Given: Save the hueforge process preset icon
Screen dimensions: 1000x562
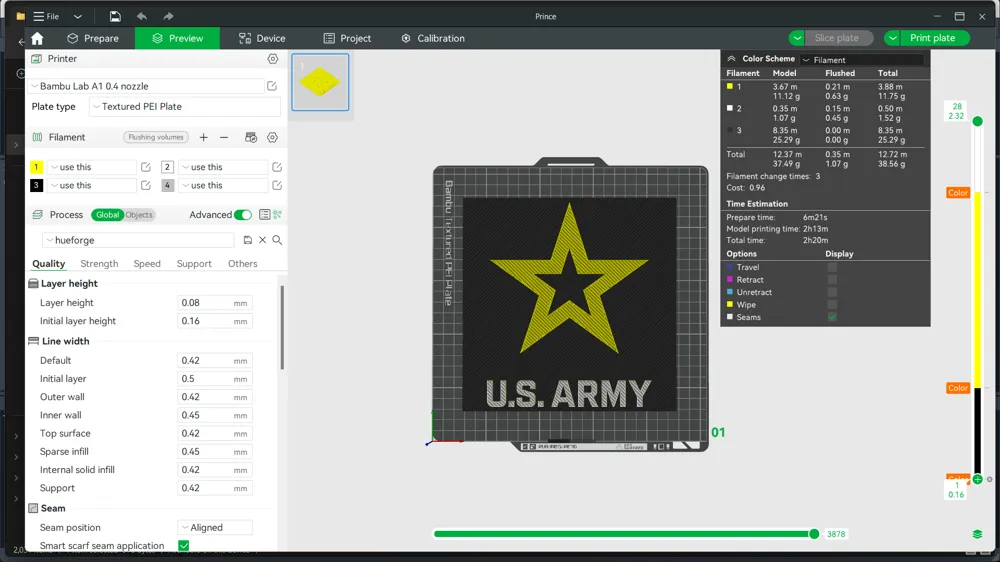Looking at the screenshot, I should [247, 240].
